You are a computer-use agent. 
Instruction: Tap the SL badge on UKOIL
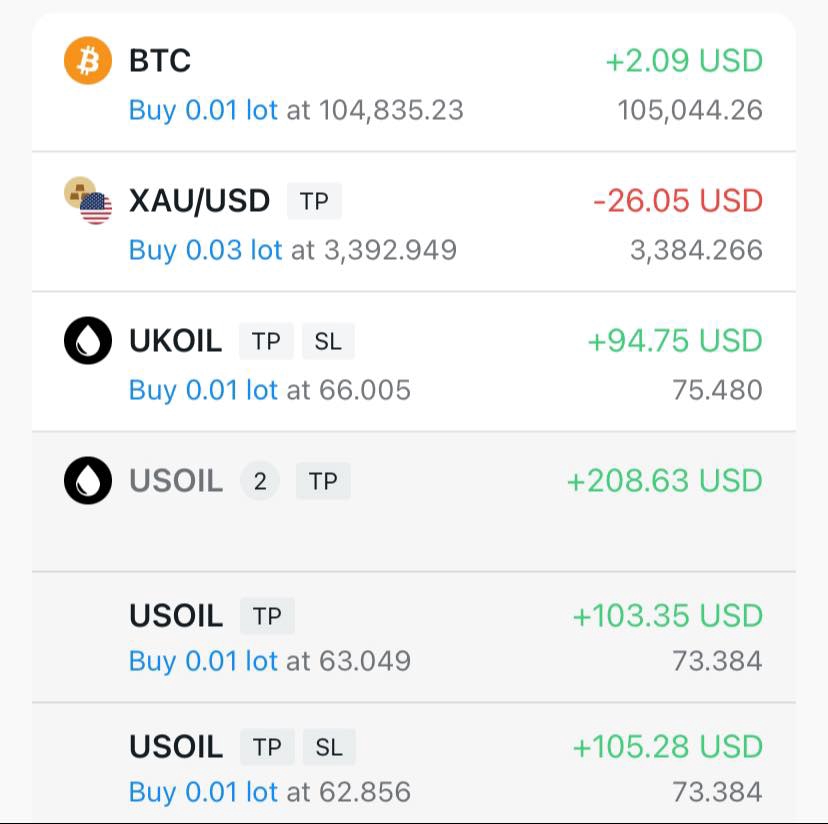(x=328, y=341)
